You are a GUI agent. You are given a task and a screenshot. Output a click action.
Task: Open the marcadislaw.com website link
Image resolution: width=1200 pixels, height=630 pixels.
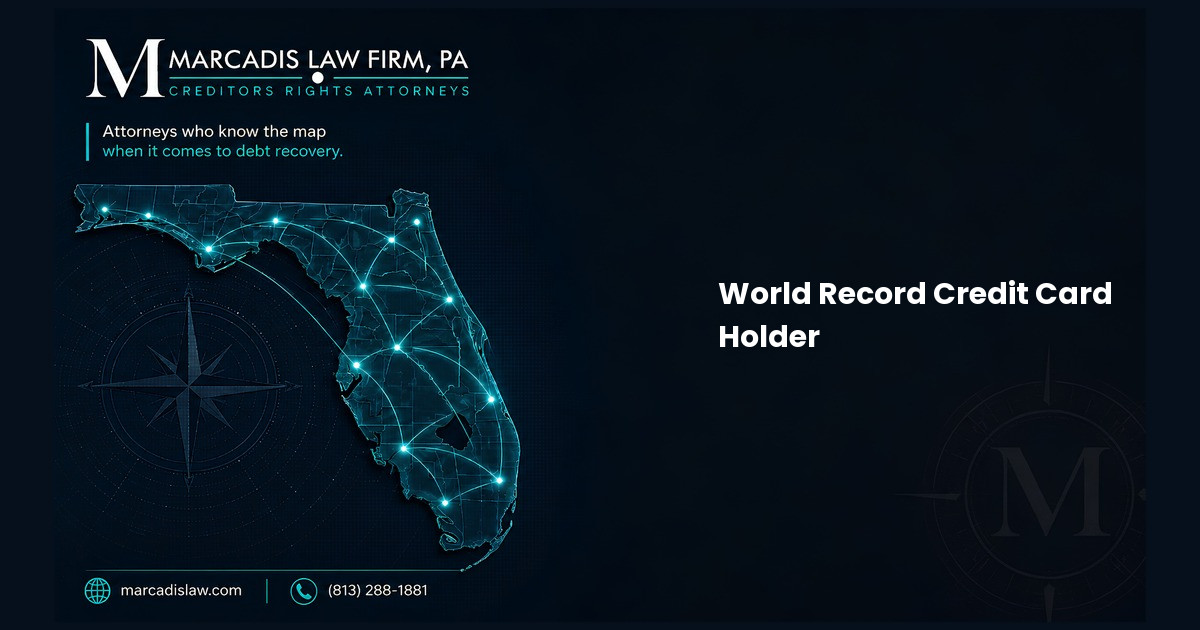point(180,591)
